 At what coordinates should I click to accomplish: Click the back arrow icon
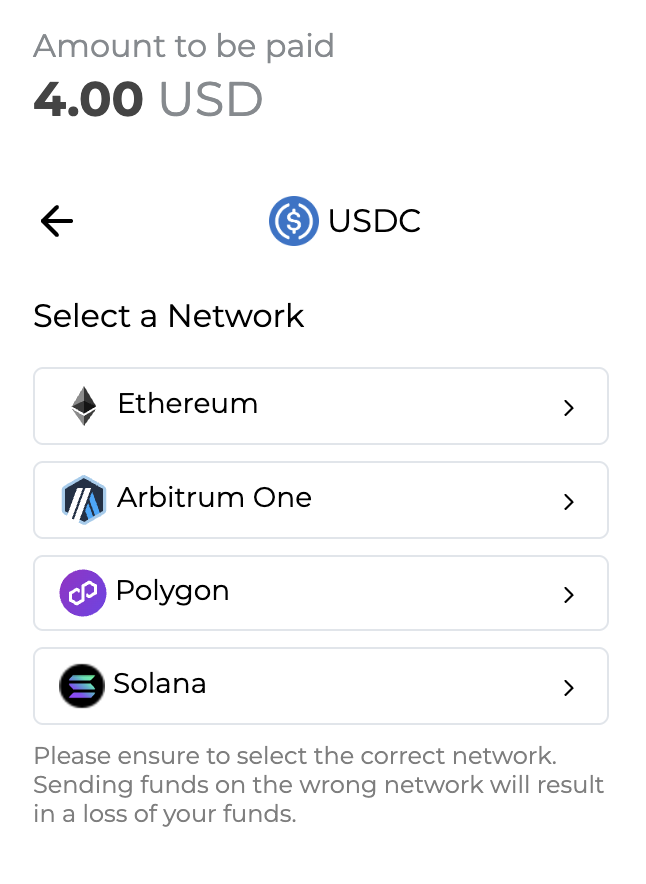[56, 221]
